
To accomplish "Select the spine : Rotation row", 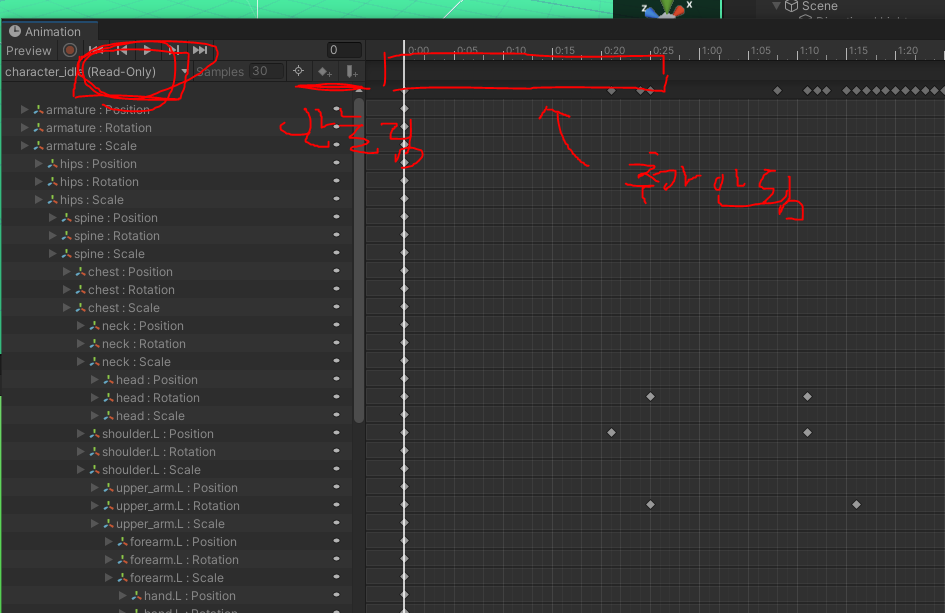I will click(x=178, y=236).
